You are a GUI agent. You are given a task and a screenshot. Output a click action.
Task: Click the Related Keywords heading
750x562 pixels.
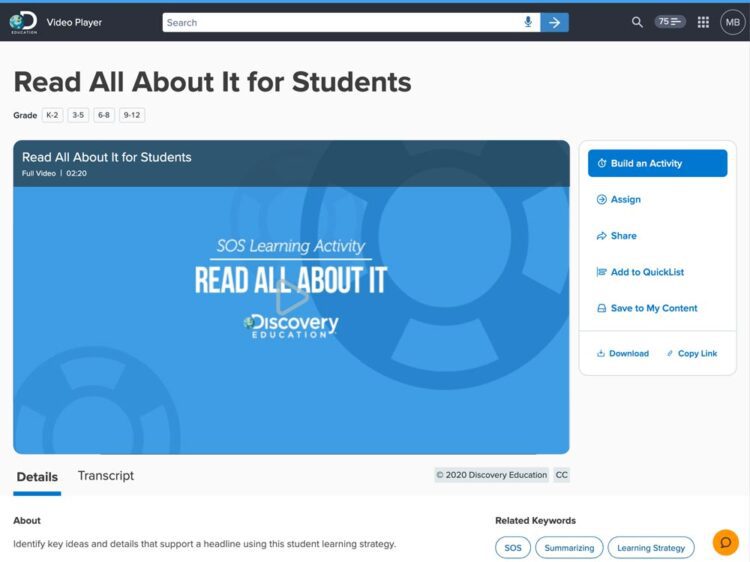[x=535, y=520]
